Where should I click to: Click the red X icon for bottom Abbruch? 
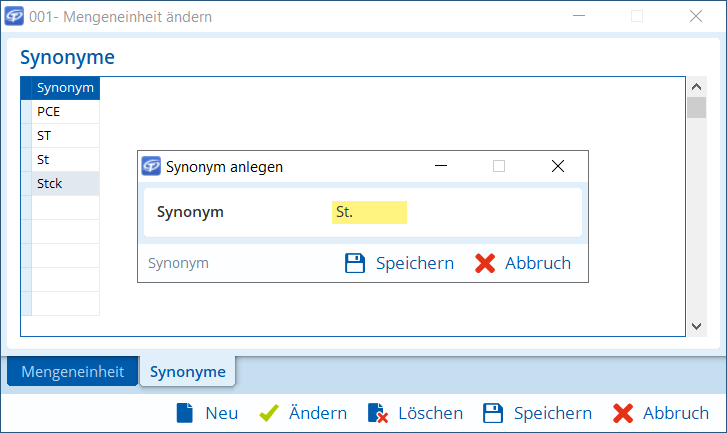623,413
